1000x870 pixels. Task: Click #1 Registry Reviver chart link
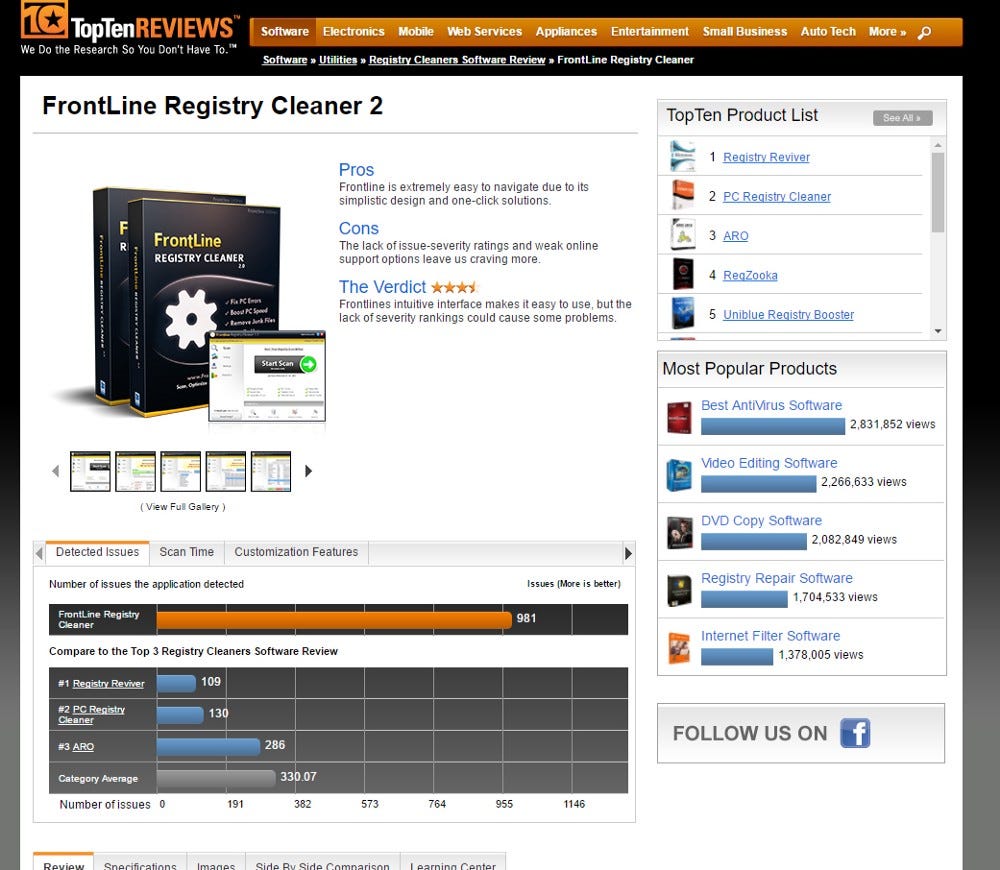click(x=108, y=683)
